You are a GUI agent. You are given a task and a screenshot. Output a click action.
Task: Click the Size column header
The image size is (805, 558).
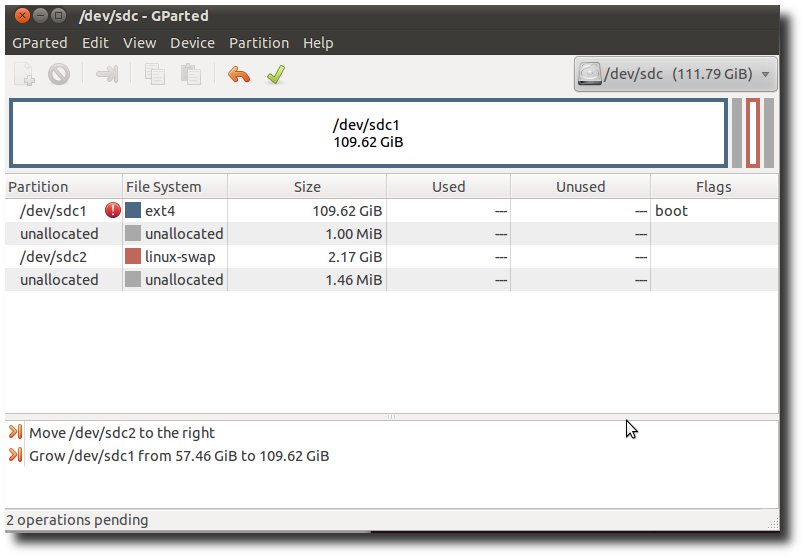point(307,186)
